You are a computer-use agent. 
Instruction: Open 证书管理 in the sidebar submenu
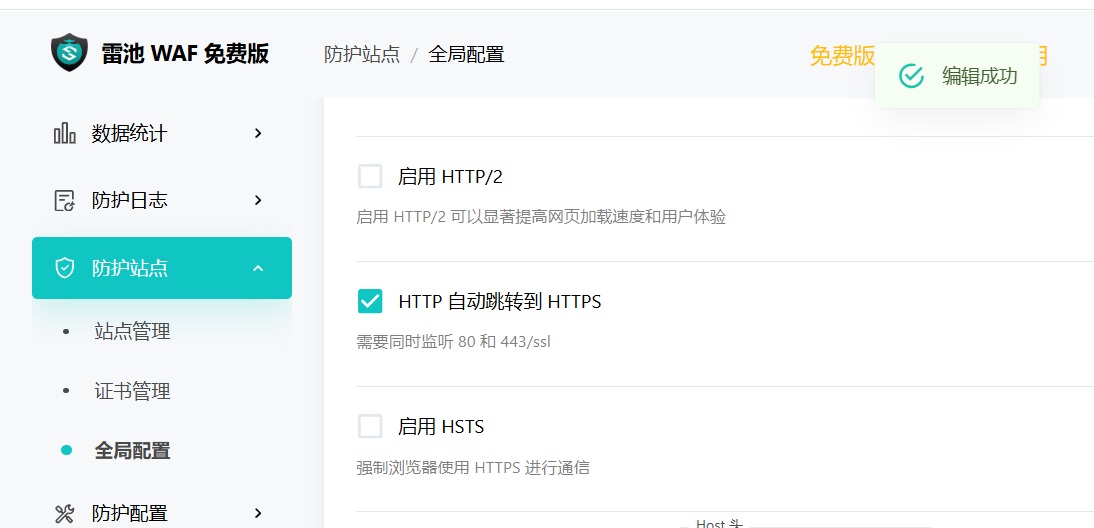tap(132, 391)
